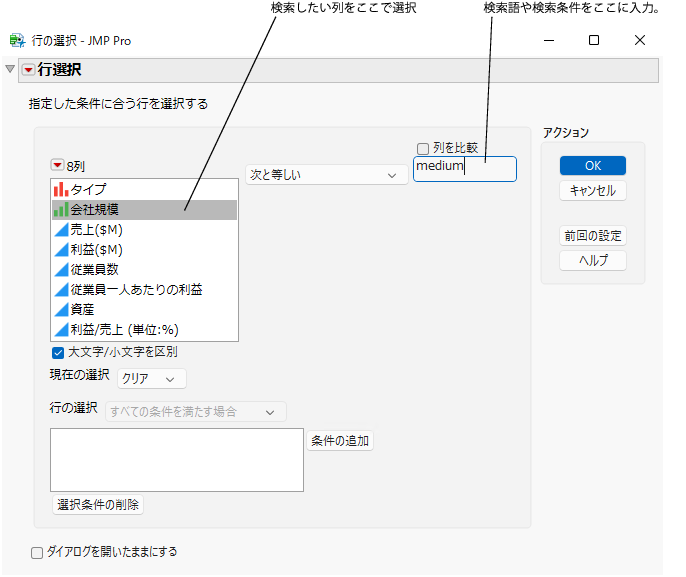Click the green bar icon of 会社規模
The width and height of the screenshot is (686, 577).
pyautogui.click(x=61, y=210)
